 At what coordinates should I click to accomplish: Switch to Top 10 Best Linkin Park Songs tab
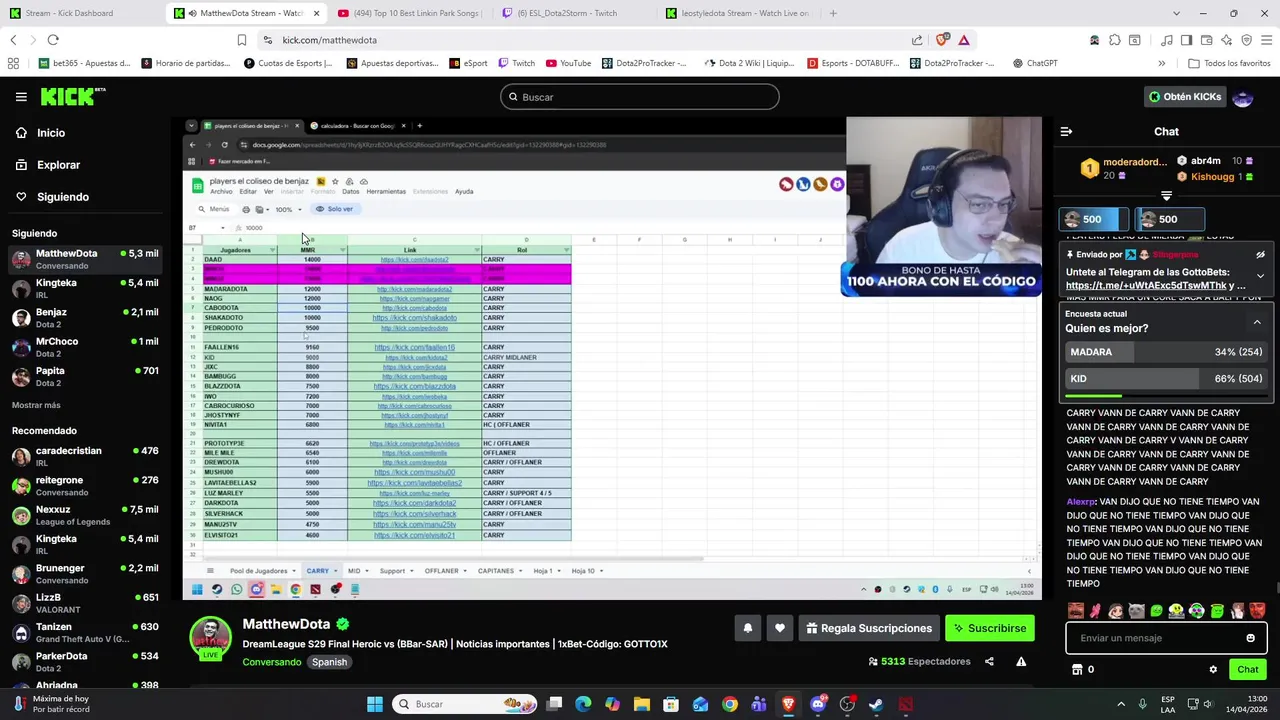pyautogui.click(x=410, y=13)
